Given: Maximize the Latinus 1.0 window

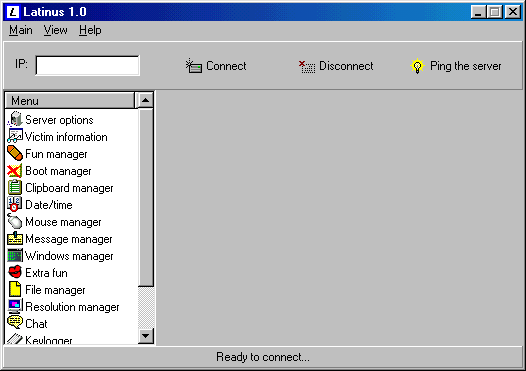Looking at the screenshot, I should (495, 12).
